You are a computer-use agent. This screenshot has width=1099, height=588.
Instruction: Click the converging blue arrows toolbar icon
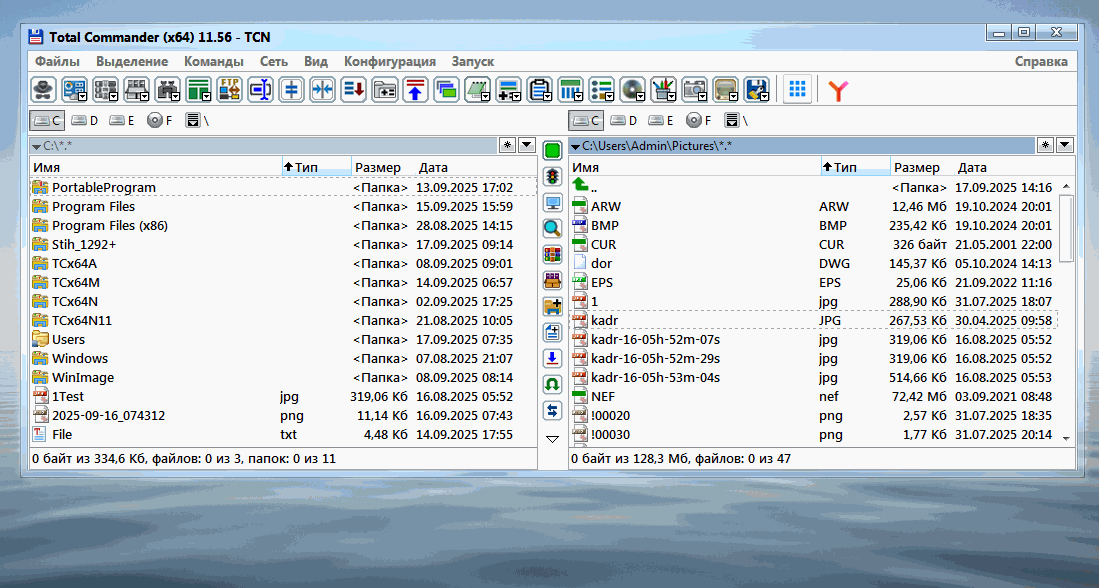pos(322,90)
